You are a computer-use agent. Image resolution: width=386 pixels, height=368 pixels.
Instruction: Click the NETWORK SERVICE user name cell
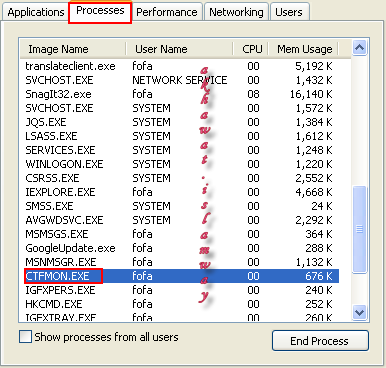tap(180, 80)
